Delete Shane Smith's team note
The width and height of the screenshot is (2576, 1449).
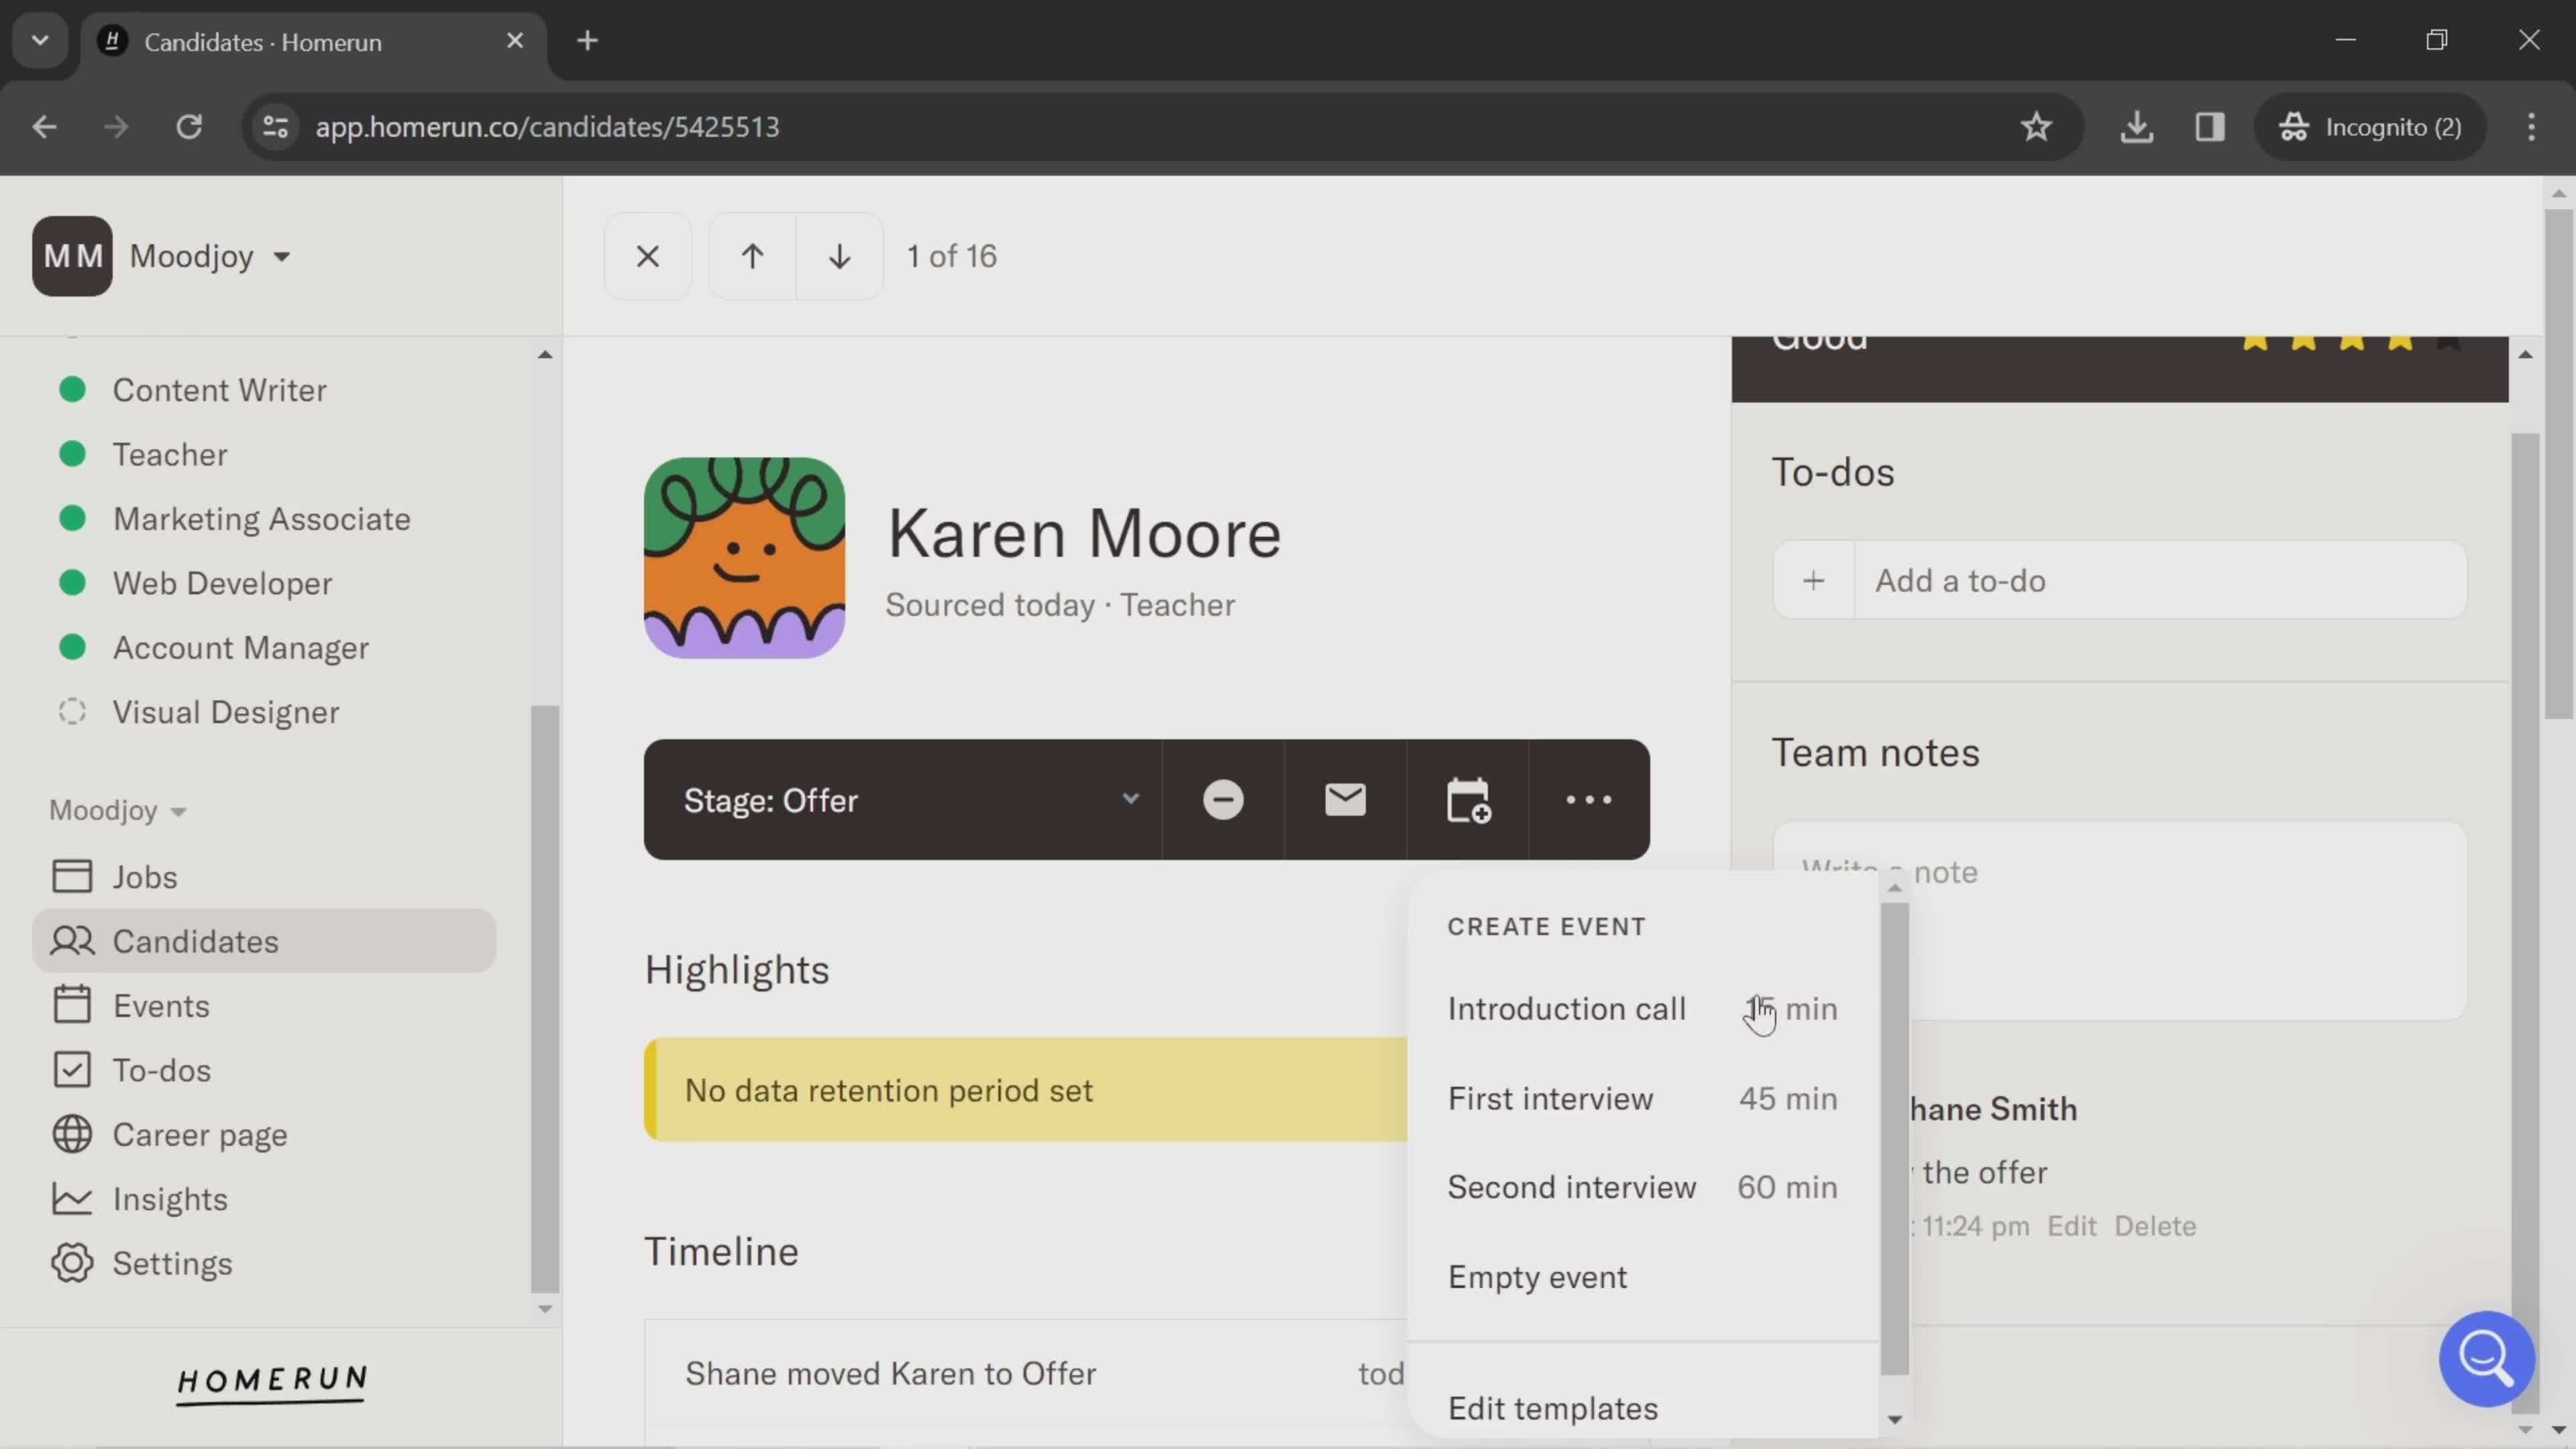coord(2155,1226)
